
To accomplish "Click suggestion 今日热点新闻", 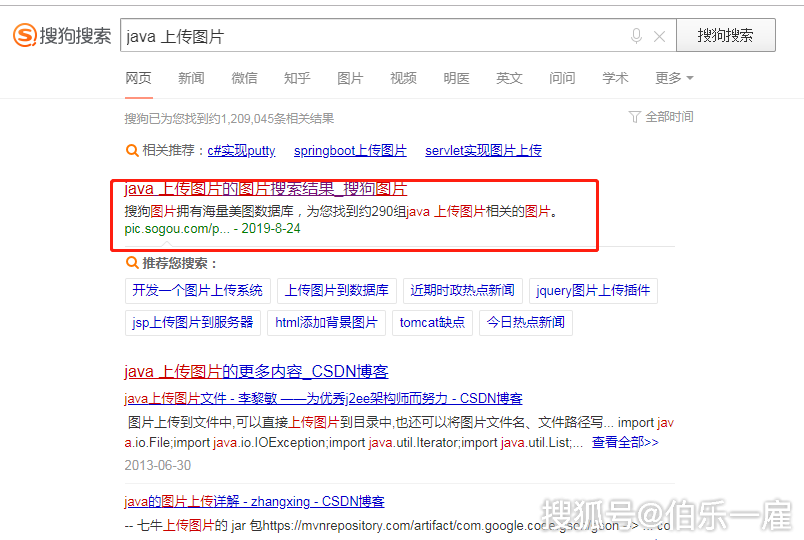I will pos(526,323).
